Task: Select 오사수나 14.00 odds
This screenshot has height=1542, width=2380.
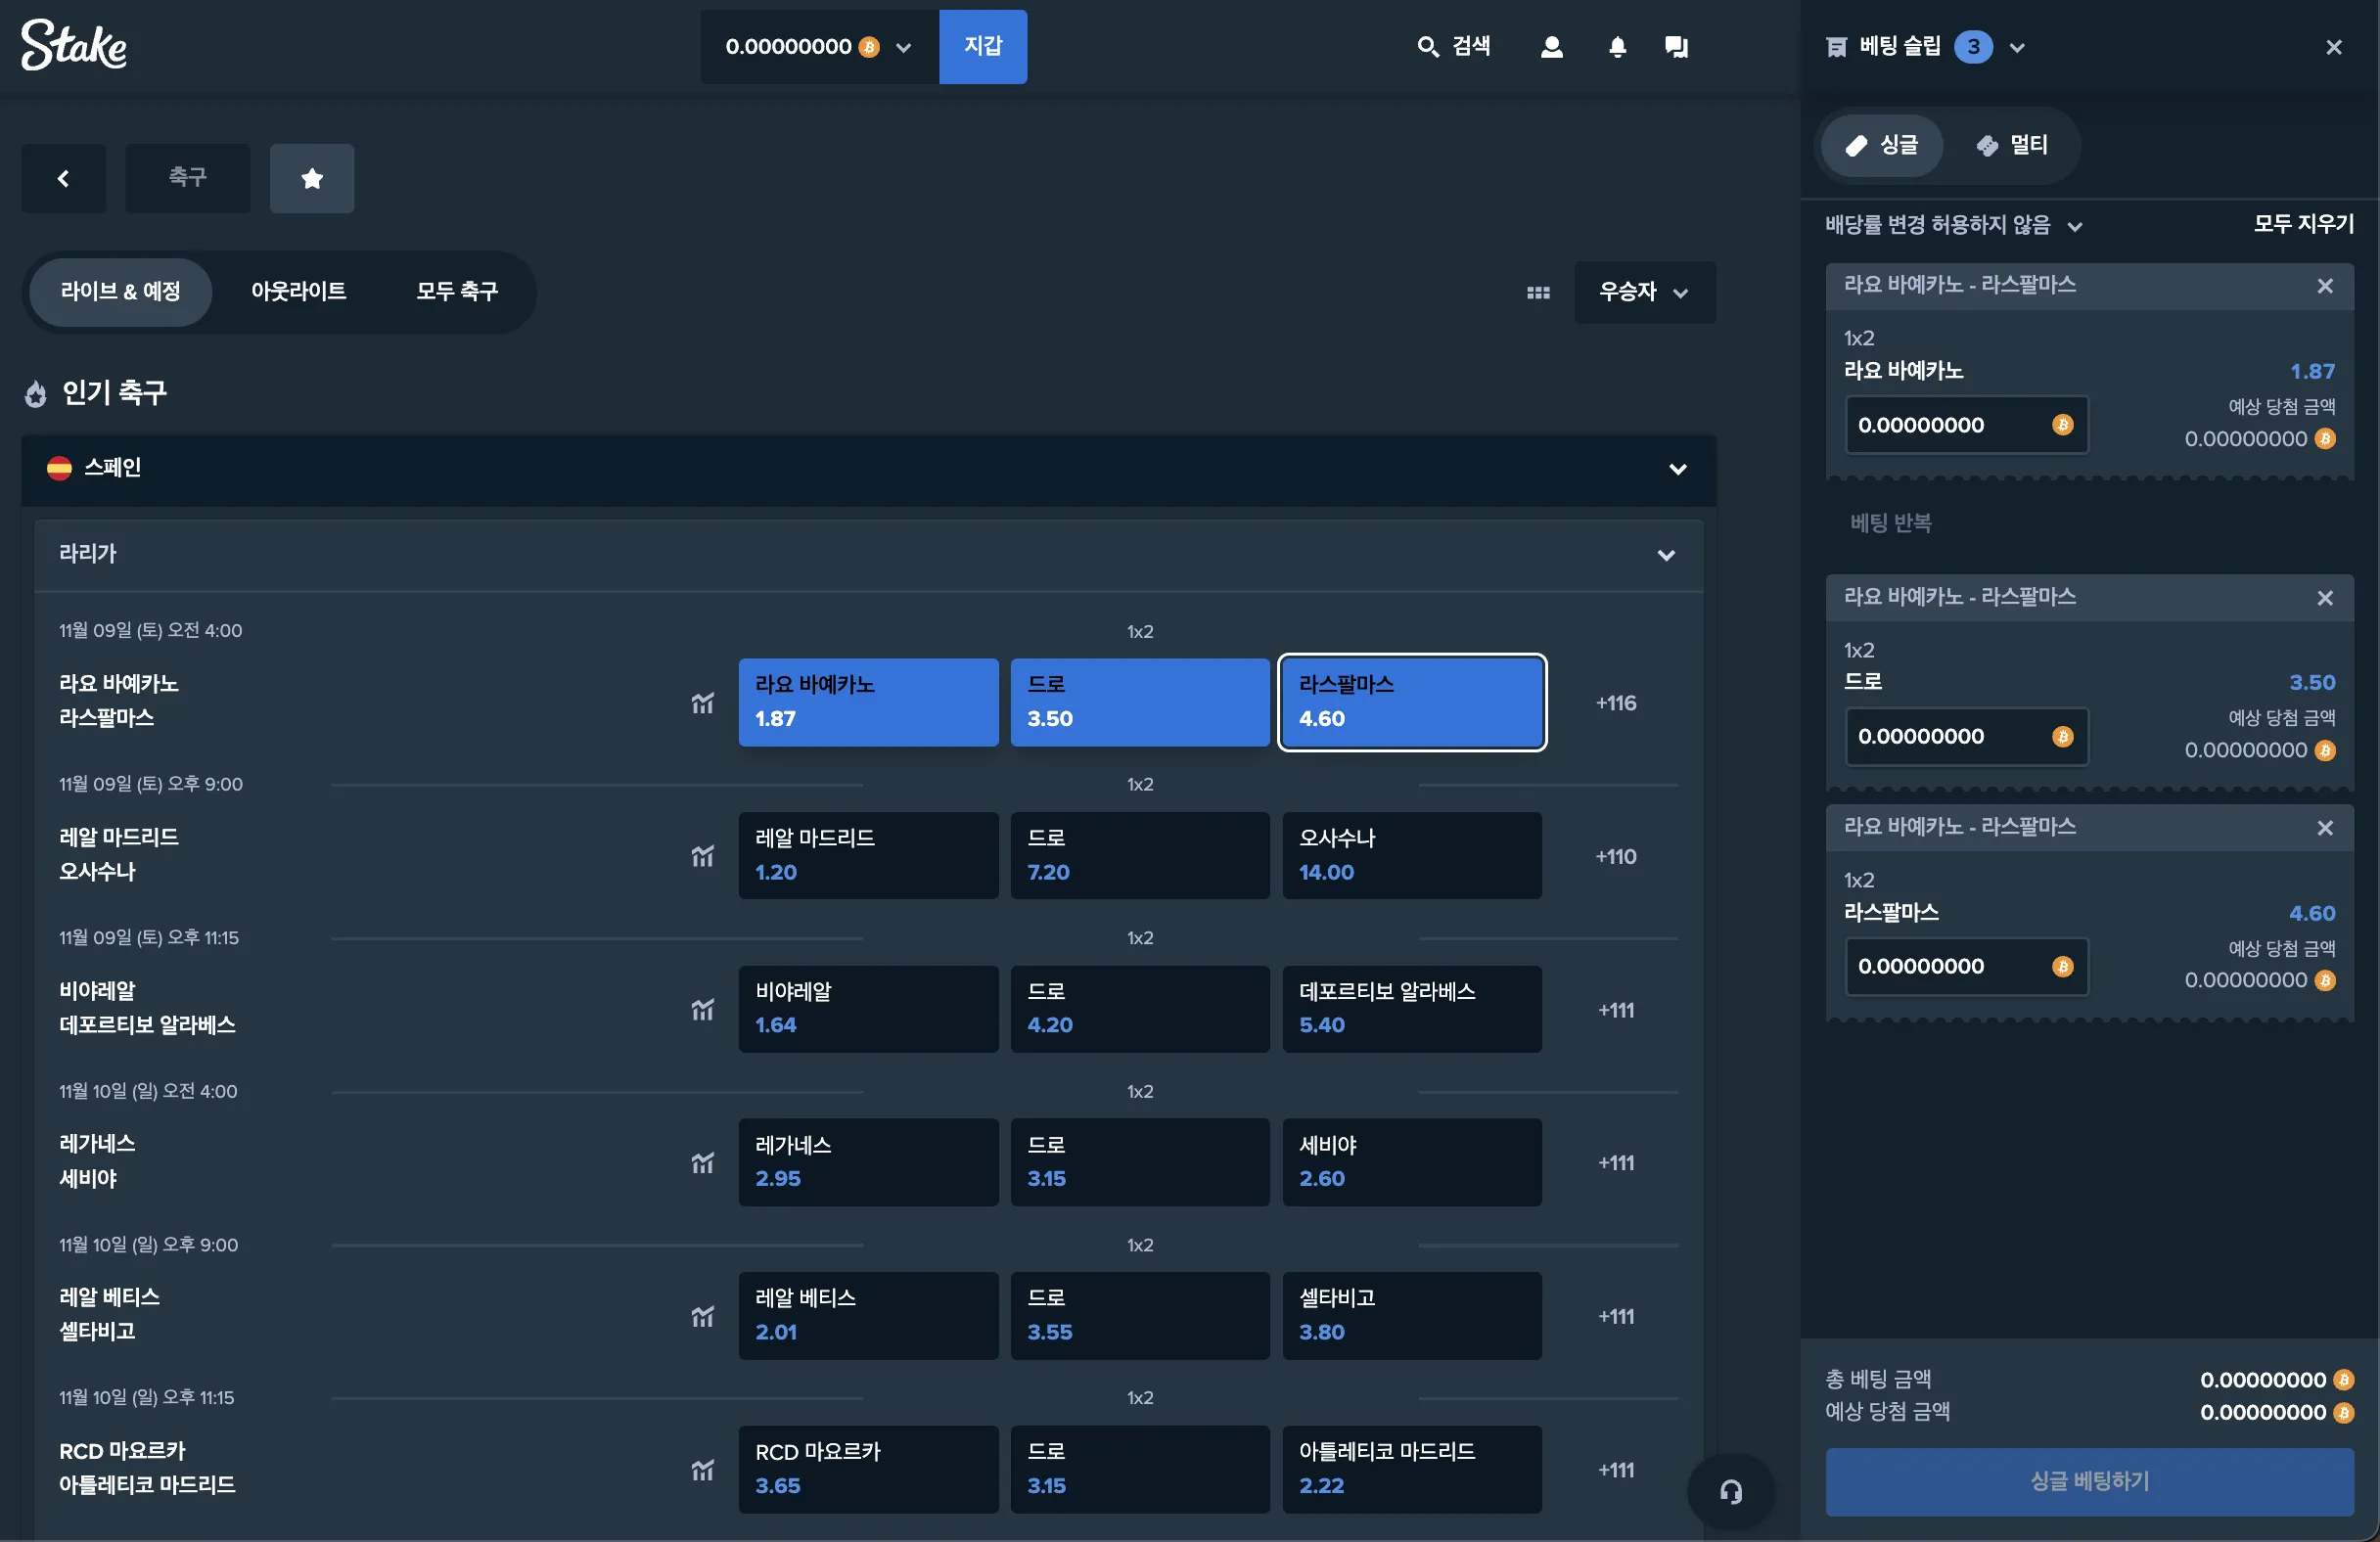Action: point(1412,856)
